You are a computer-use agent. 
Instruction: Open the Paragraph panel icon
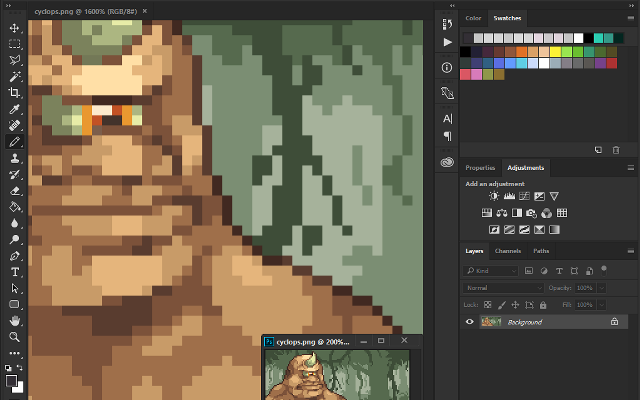tap(447, 136)
